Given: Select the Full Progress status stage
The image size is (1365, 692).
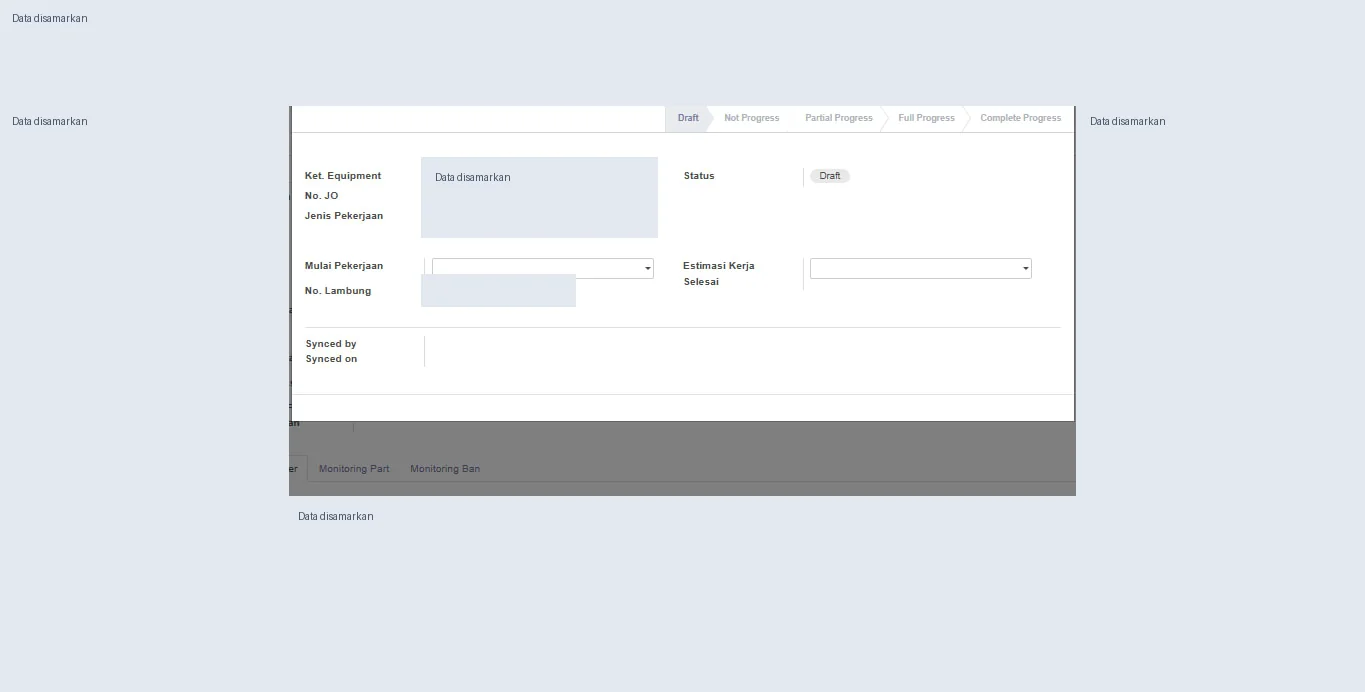Looking at the screenshot, I should (926, 118).
